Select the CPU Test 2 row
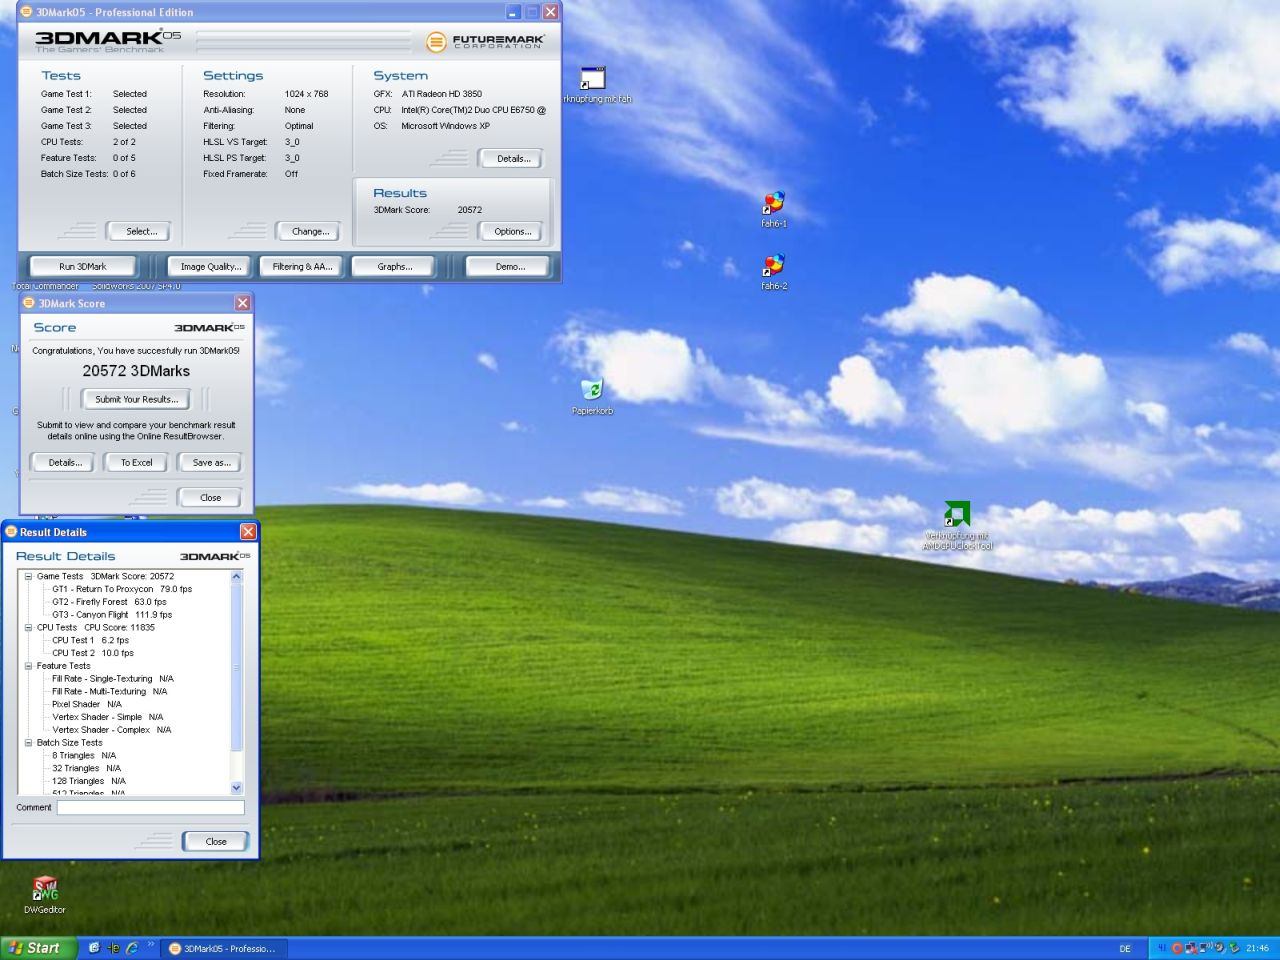Image resolution: width=1280 pixels, height=960 pixels. [x=93, y=654]
